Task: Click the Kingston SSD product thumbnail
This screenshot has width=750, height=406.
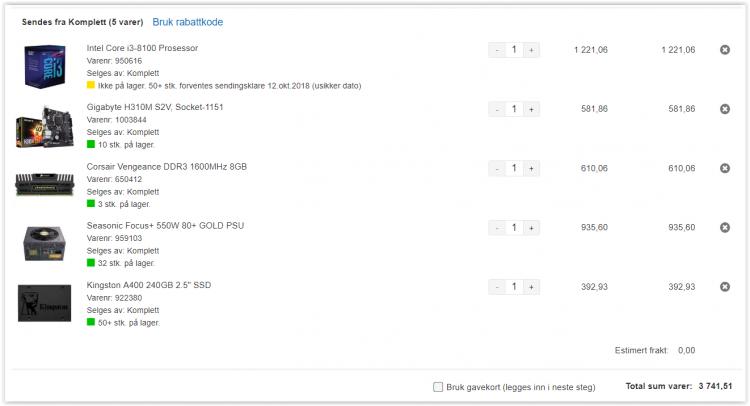Action: [x=44, y=303]
